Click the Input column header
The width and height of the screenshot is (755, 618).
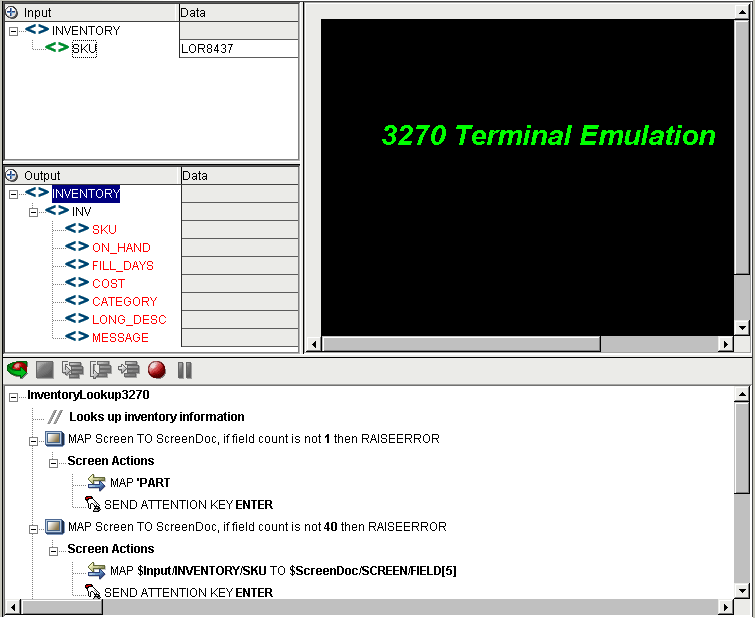click(91, 13)
